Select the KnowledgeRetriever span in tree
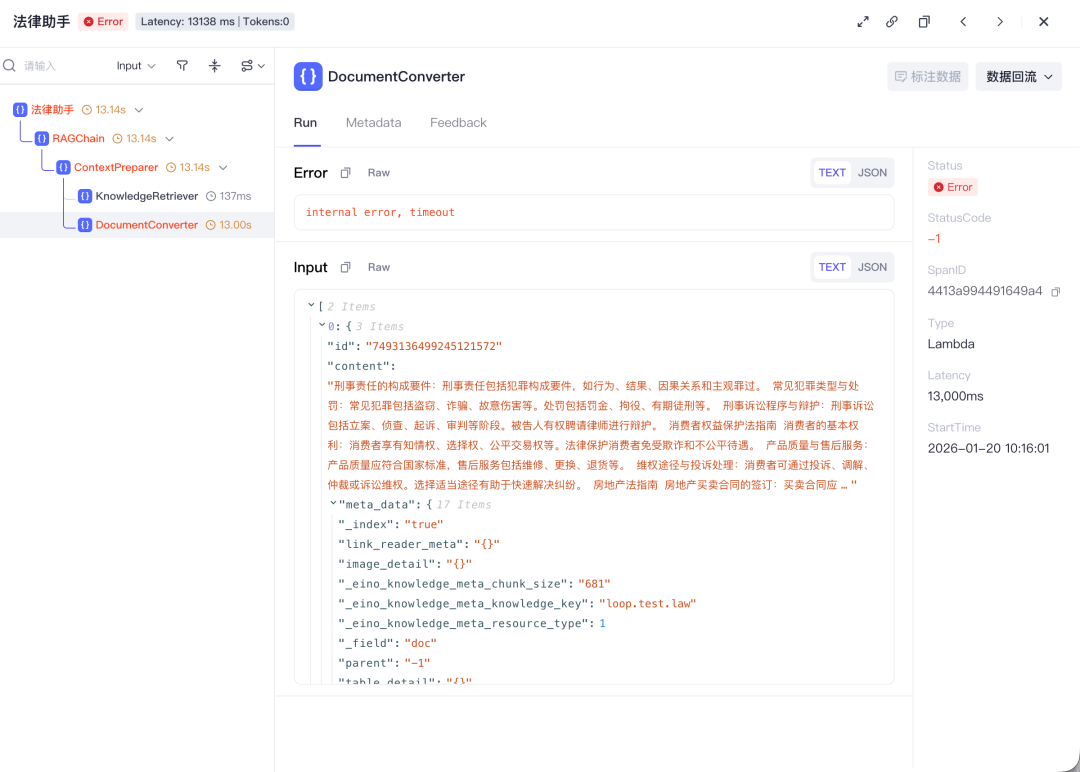The image size is (1080, 772). pos(146,196)
